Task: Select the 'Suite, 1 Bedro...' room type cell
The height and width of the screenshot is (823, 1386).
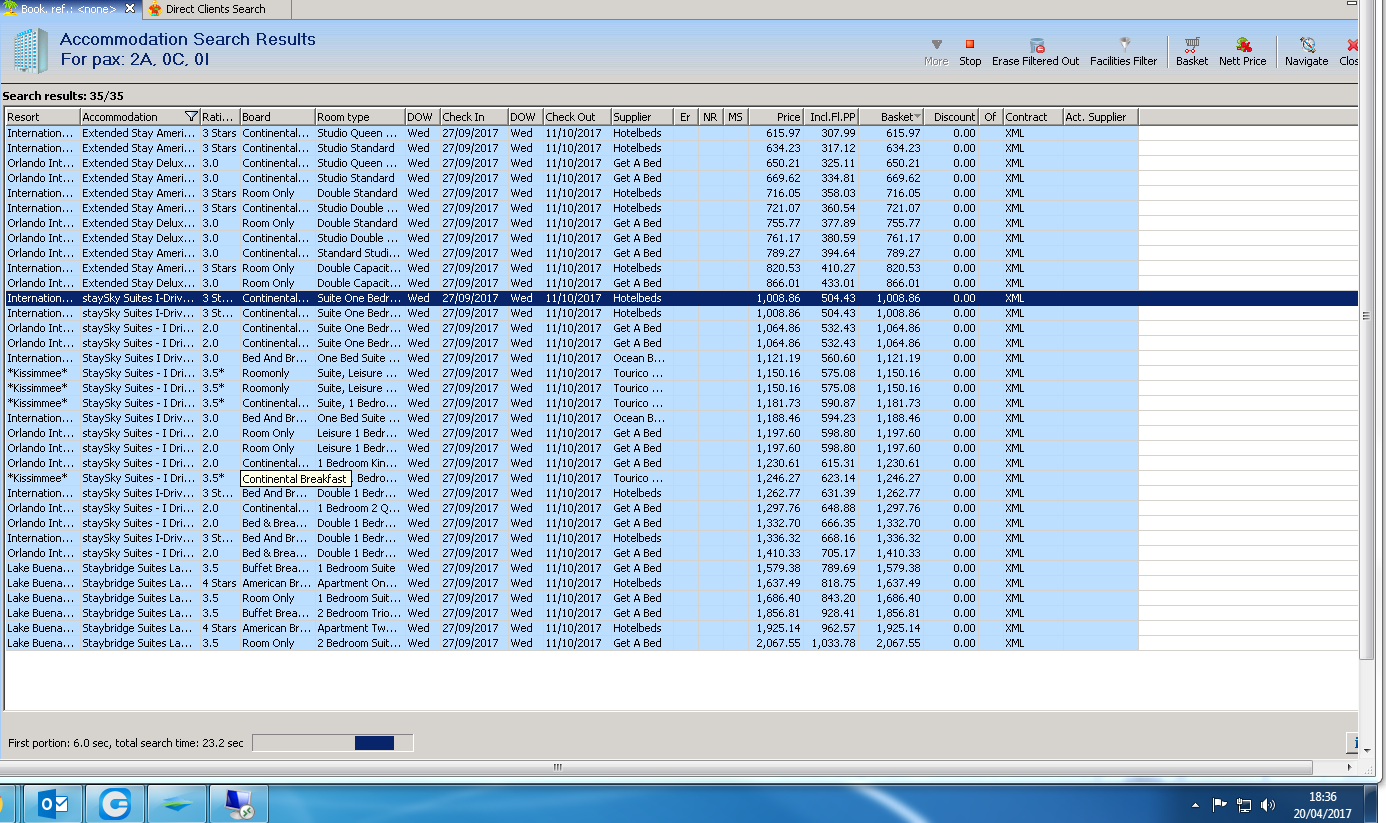Action: tap(360, 403)
